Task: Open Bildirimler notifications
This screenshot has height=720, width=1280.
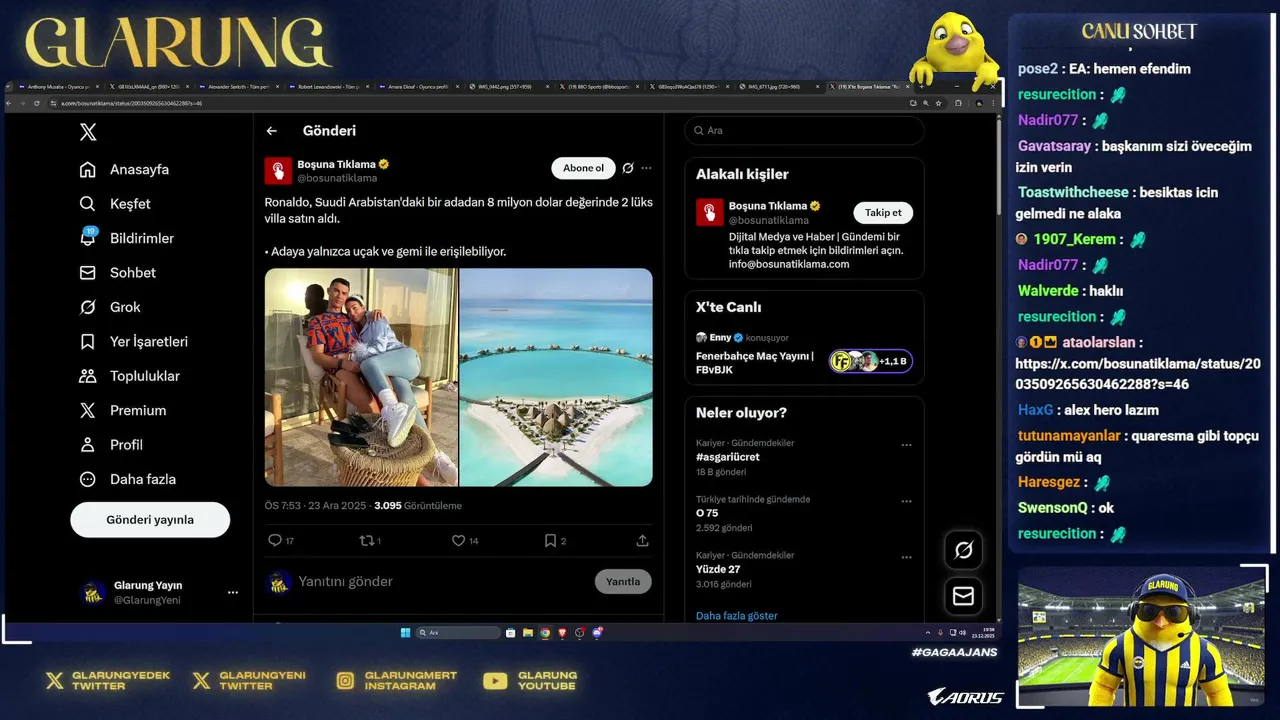Action: click(127, 238)
